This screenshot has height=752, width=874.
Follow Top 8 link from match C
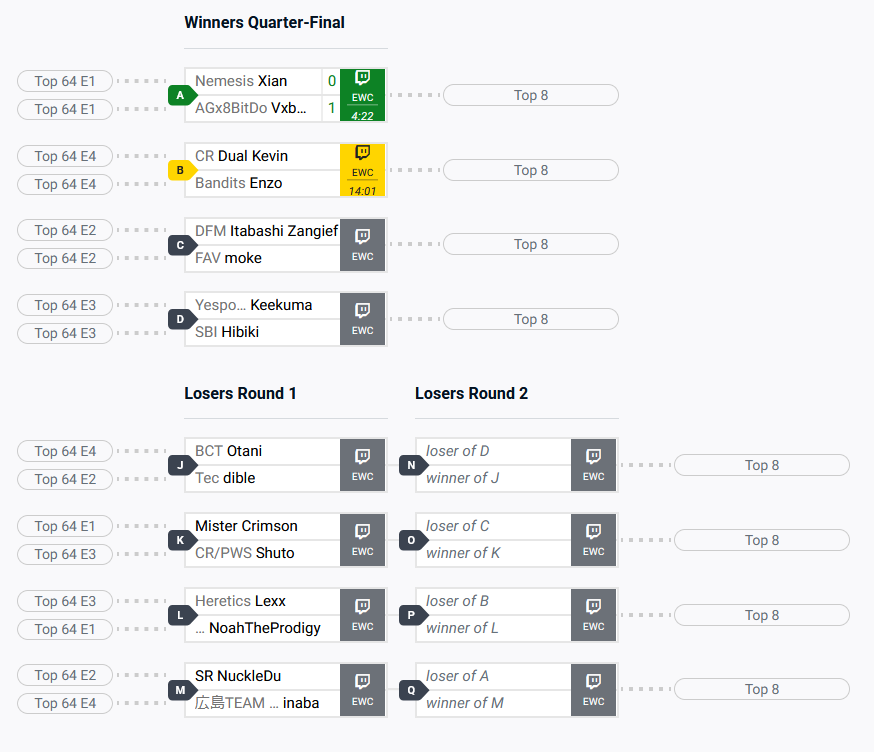tap(531, 244)
